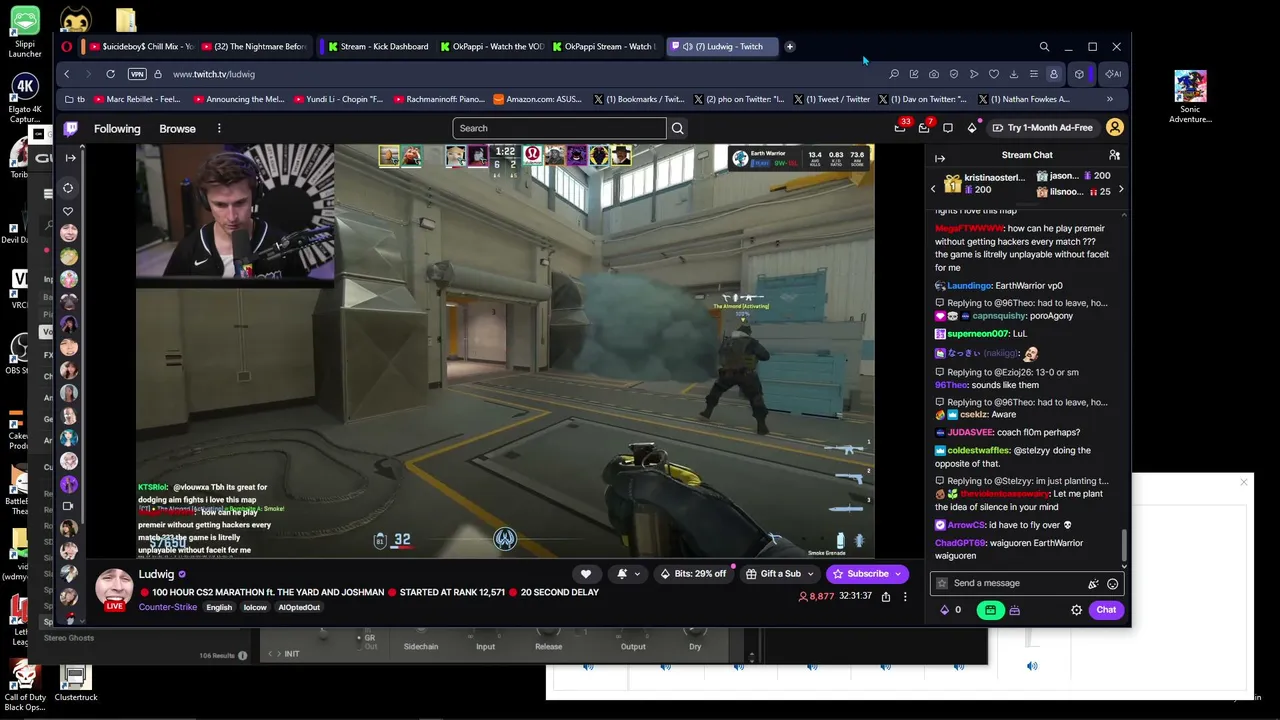
Task: Show more bookmarks with the overflow chevron
Action: [1109, 99]
